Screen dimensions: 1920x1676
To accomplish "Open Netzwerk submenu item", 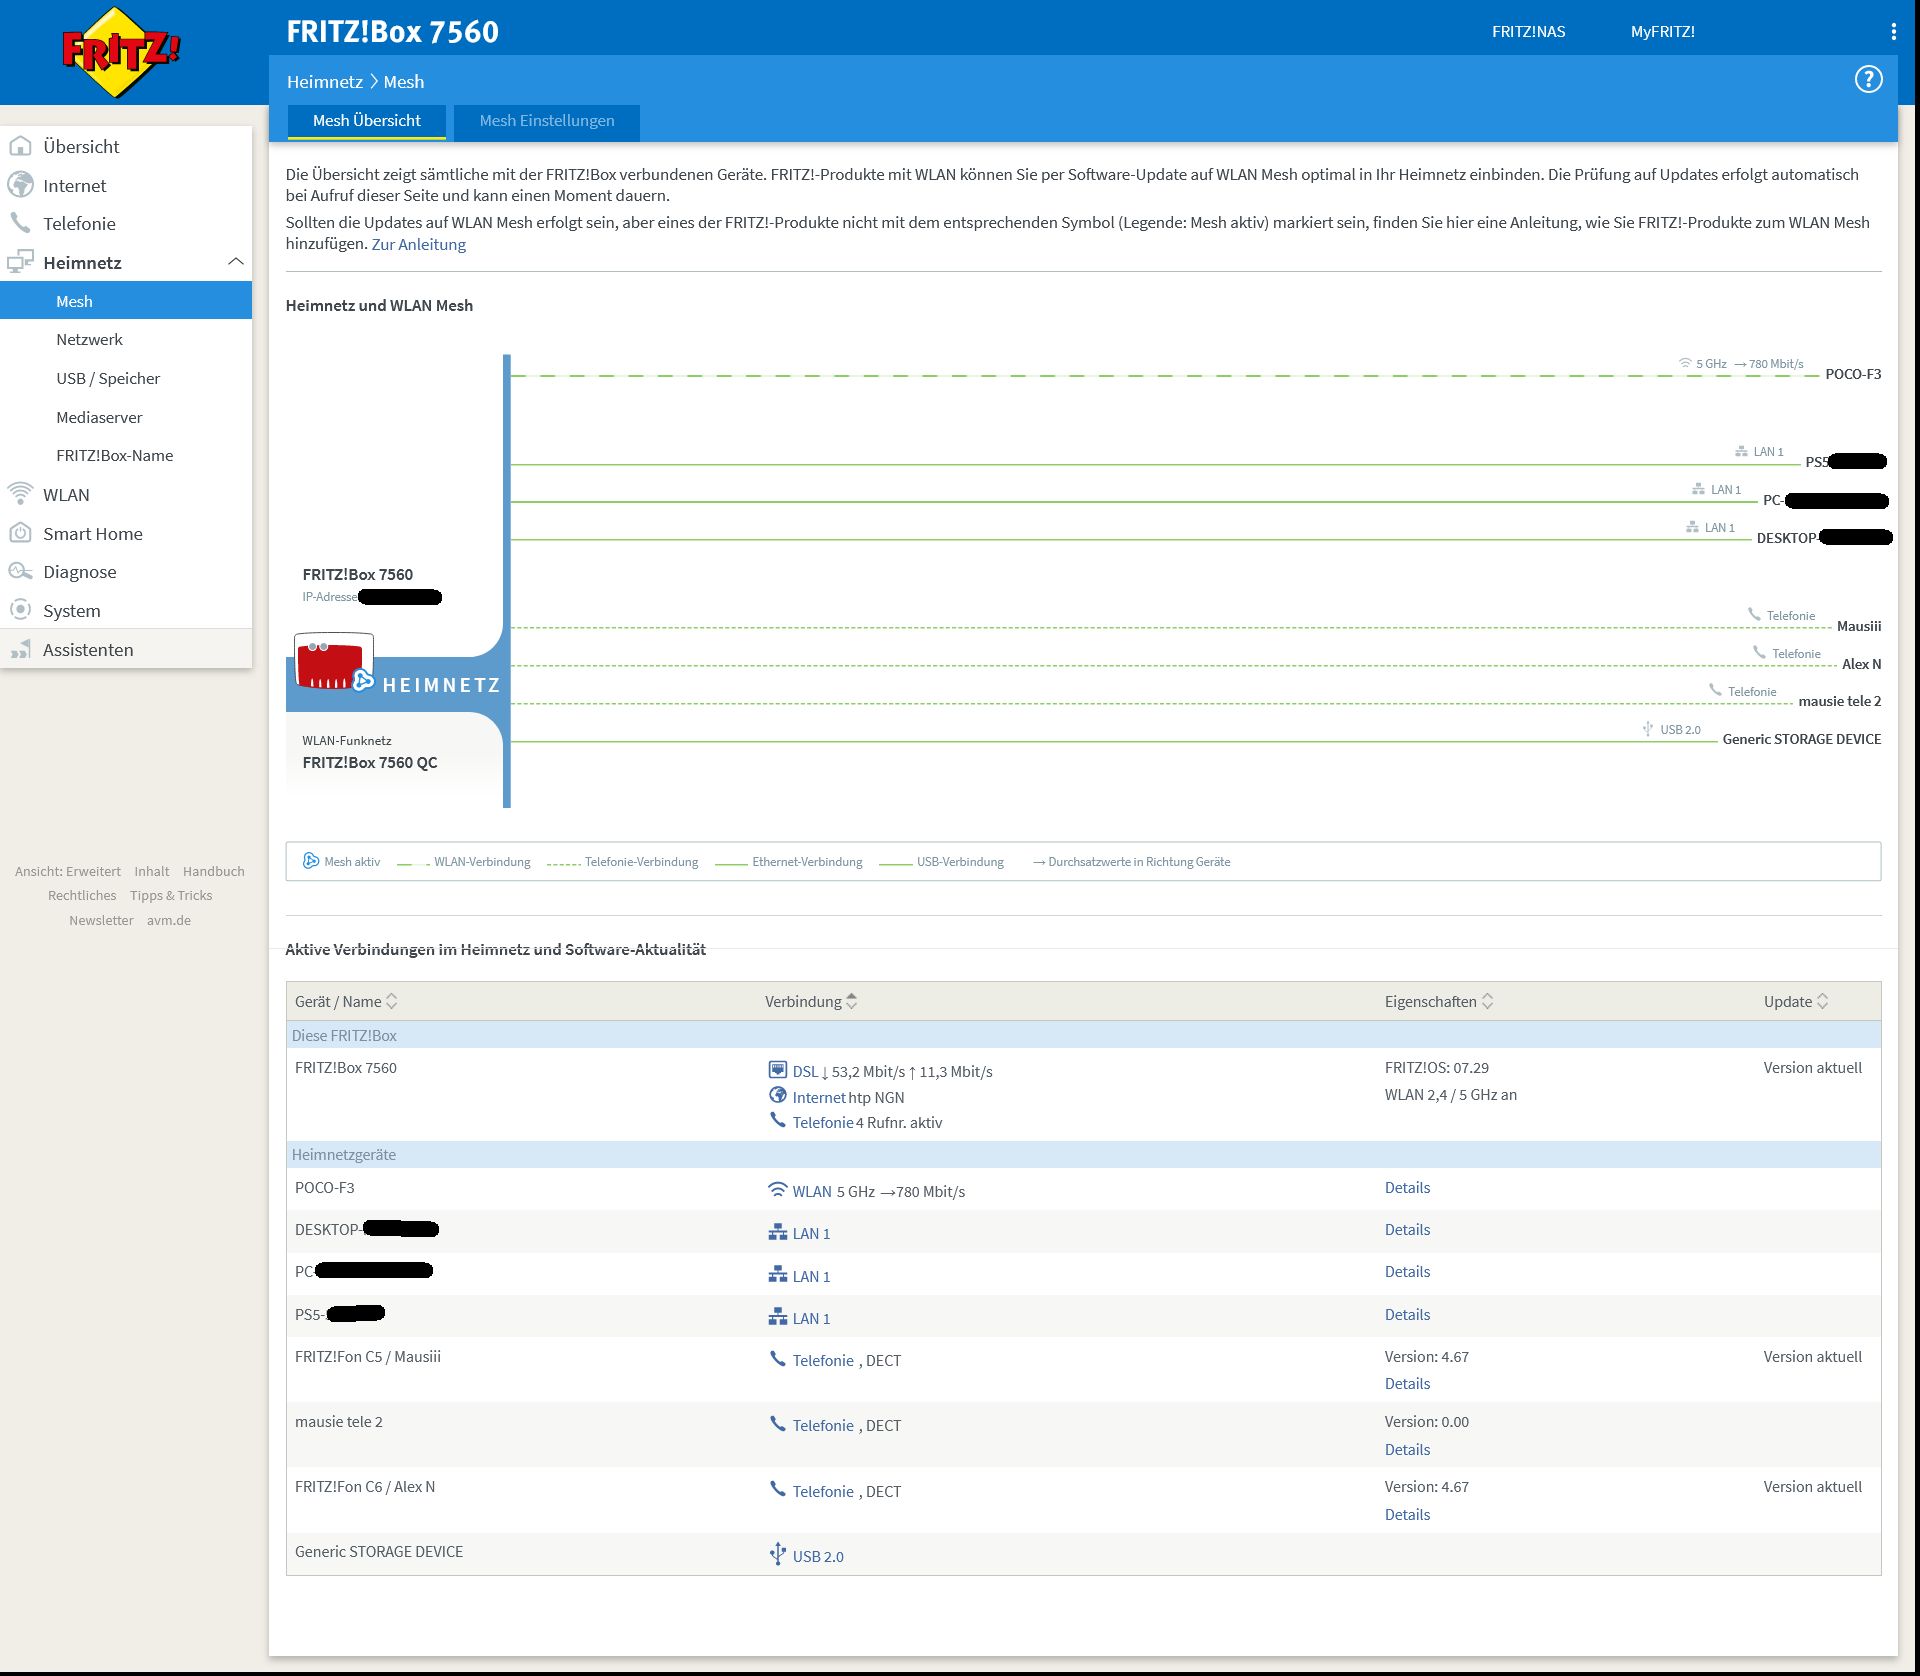I will coord(89,339).
